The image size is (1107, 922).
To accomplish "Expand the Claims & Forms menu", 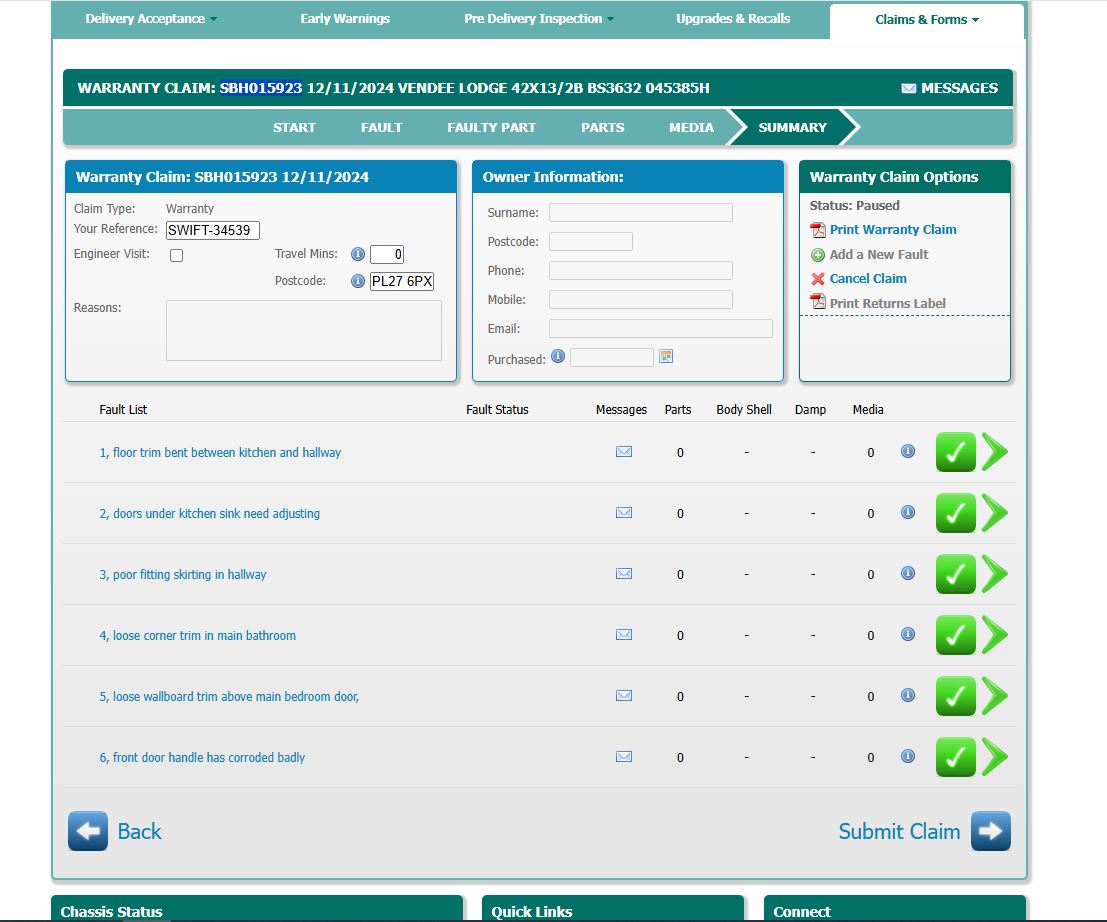I will (x=927, y=20).
